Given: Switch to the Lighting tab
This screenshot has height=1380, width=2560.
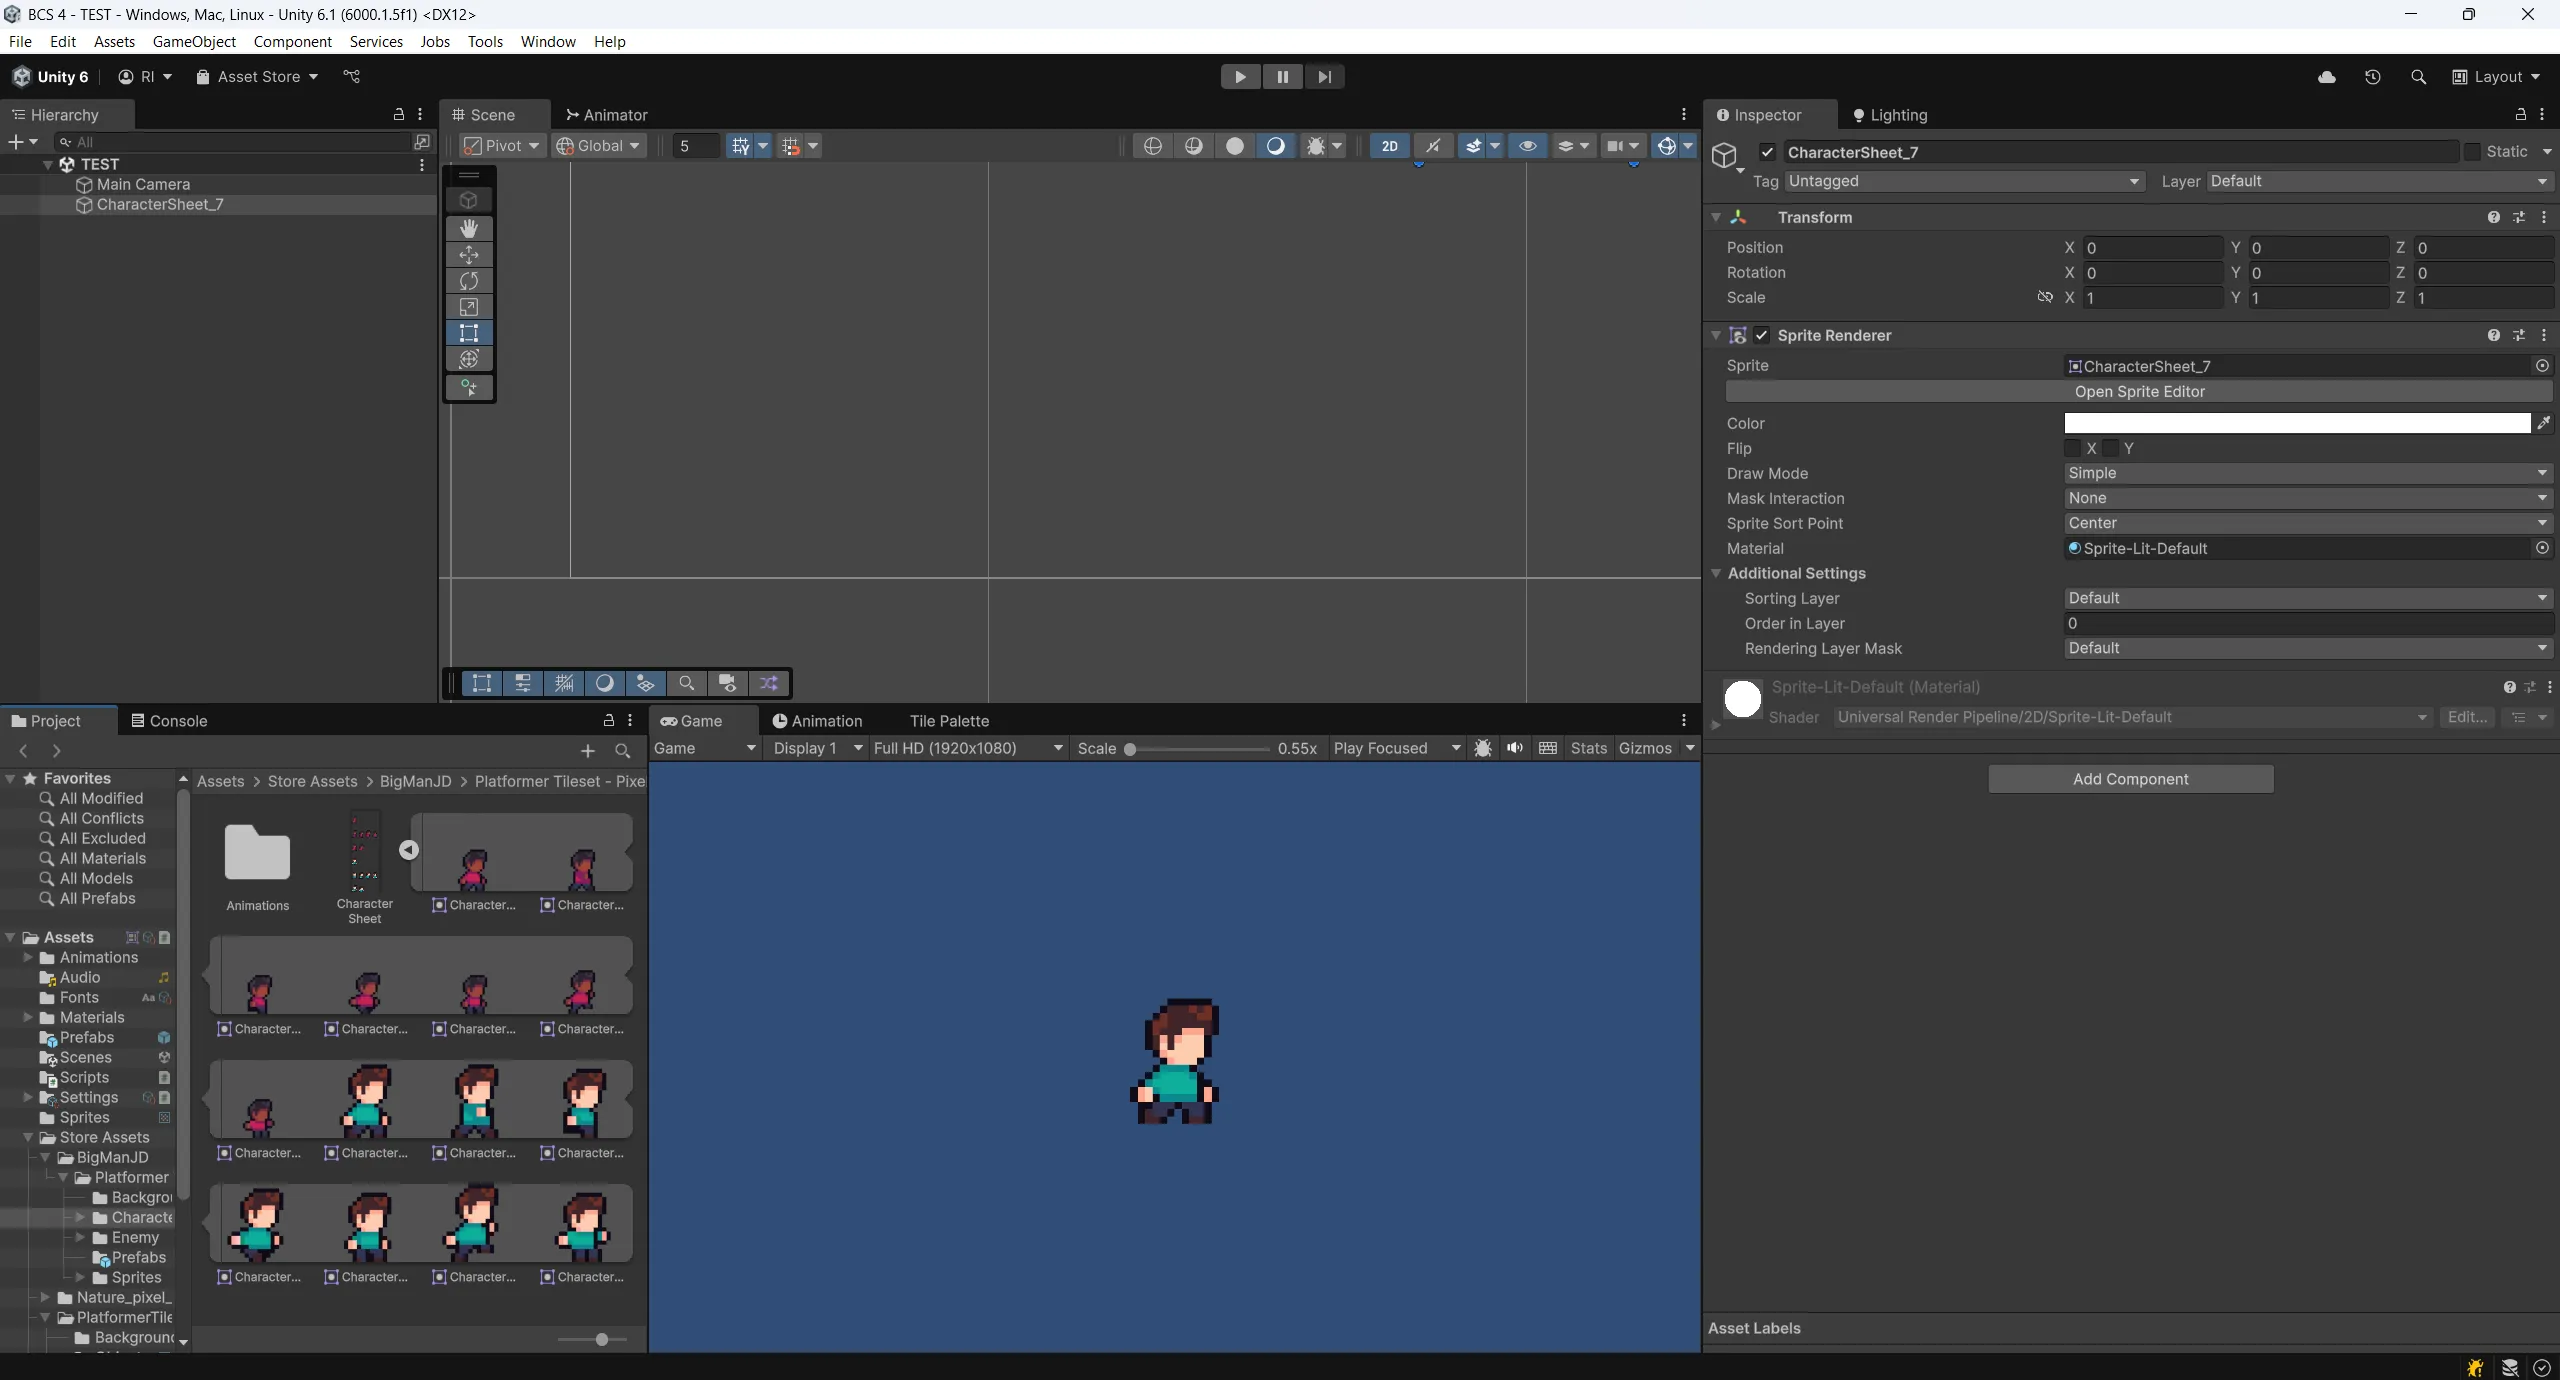Looking at the screenshot, I should (x=1889, y=115).
